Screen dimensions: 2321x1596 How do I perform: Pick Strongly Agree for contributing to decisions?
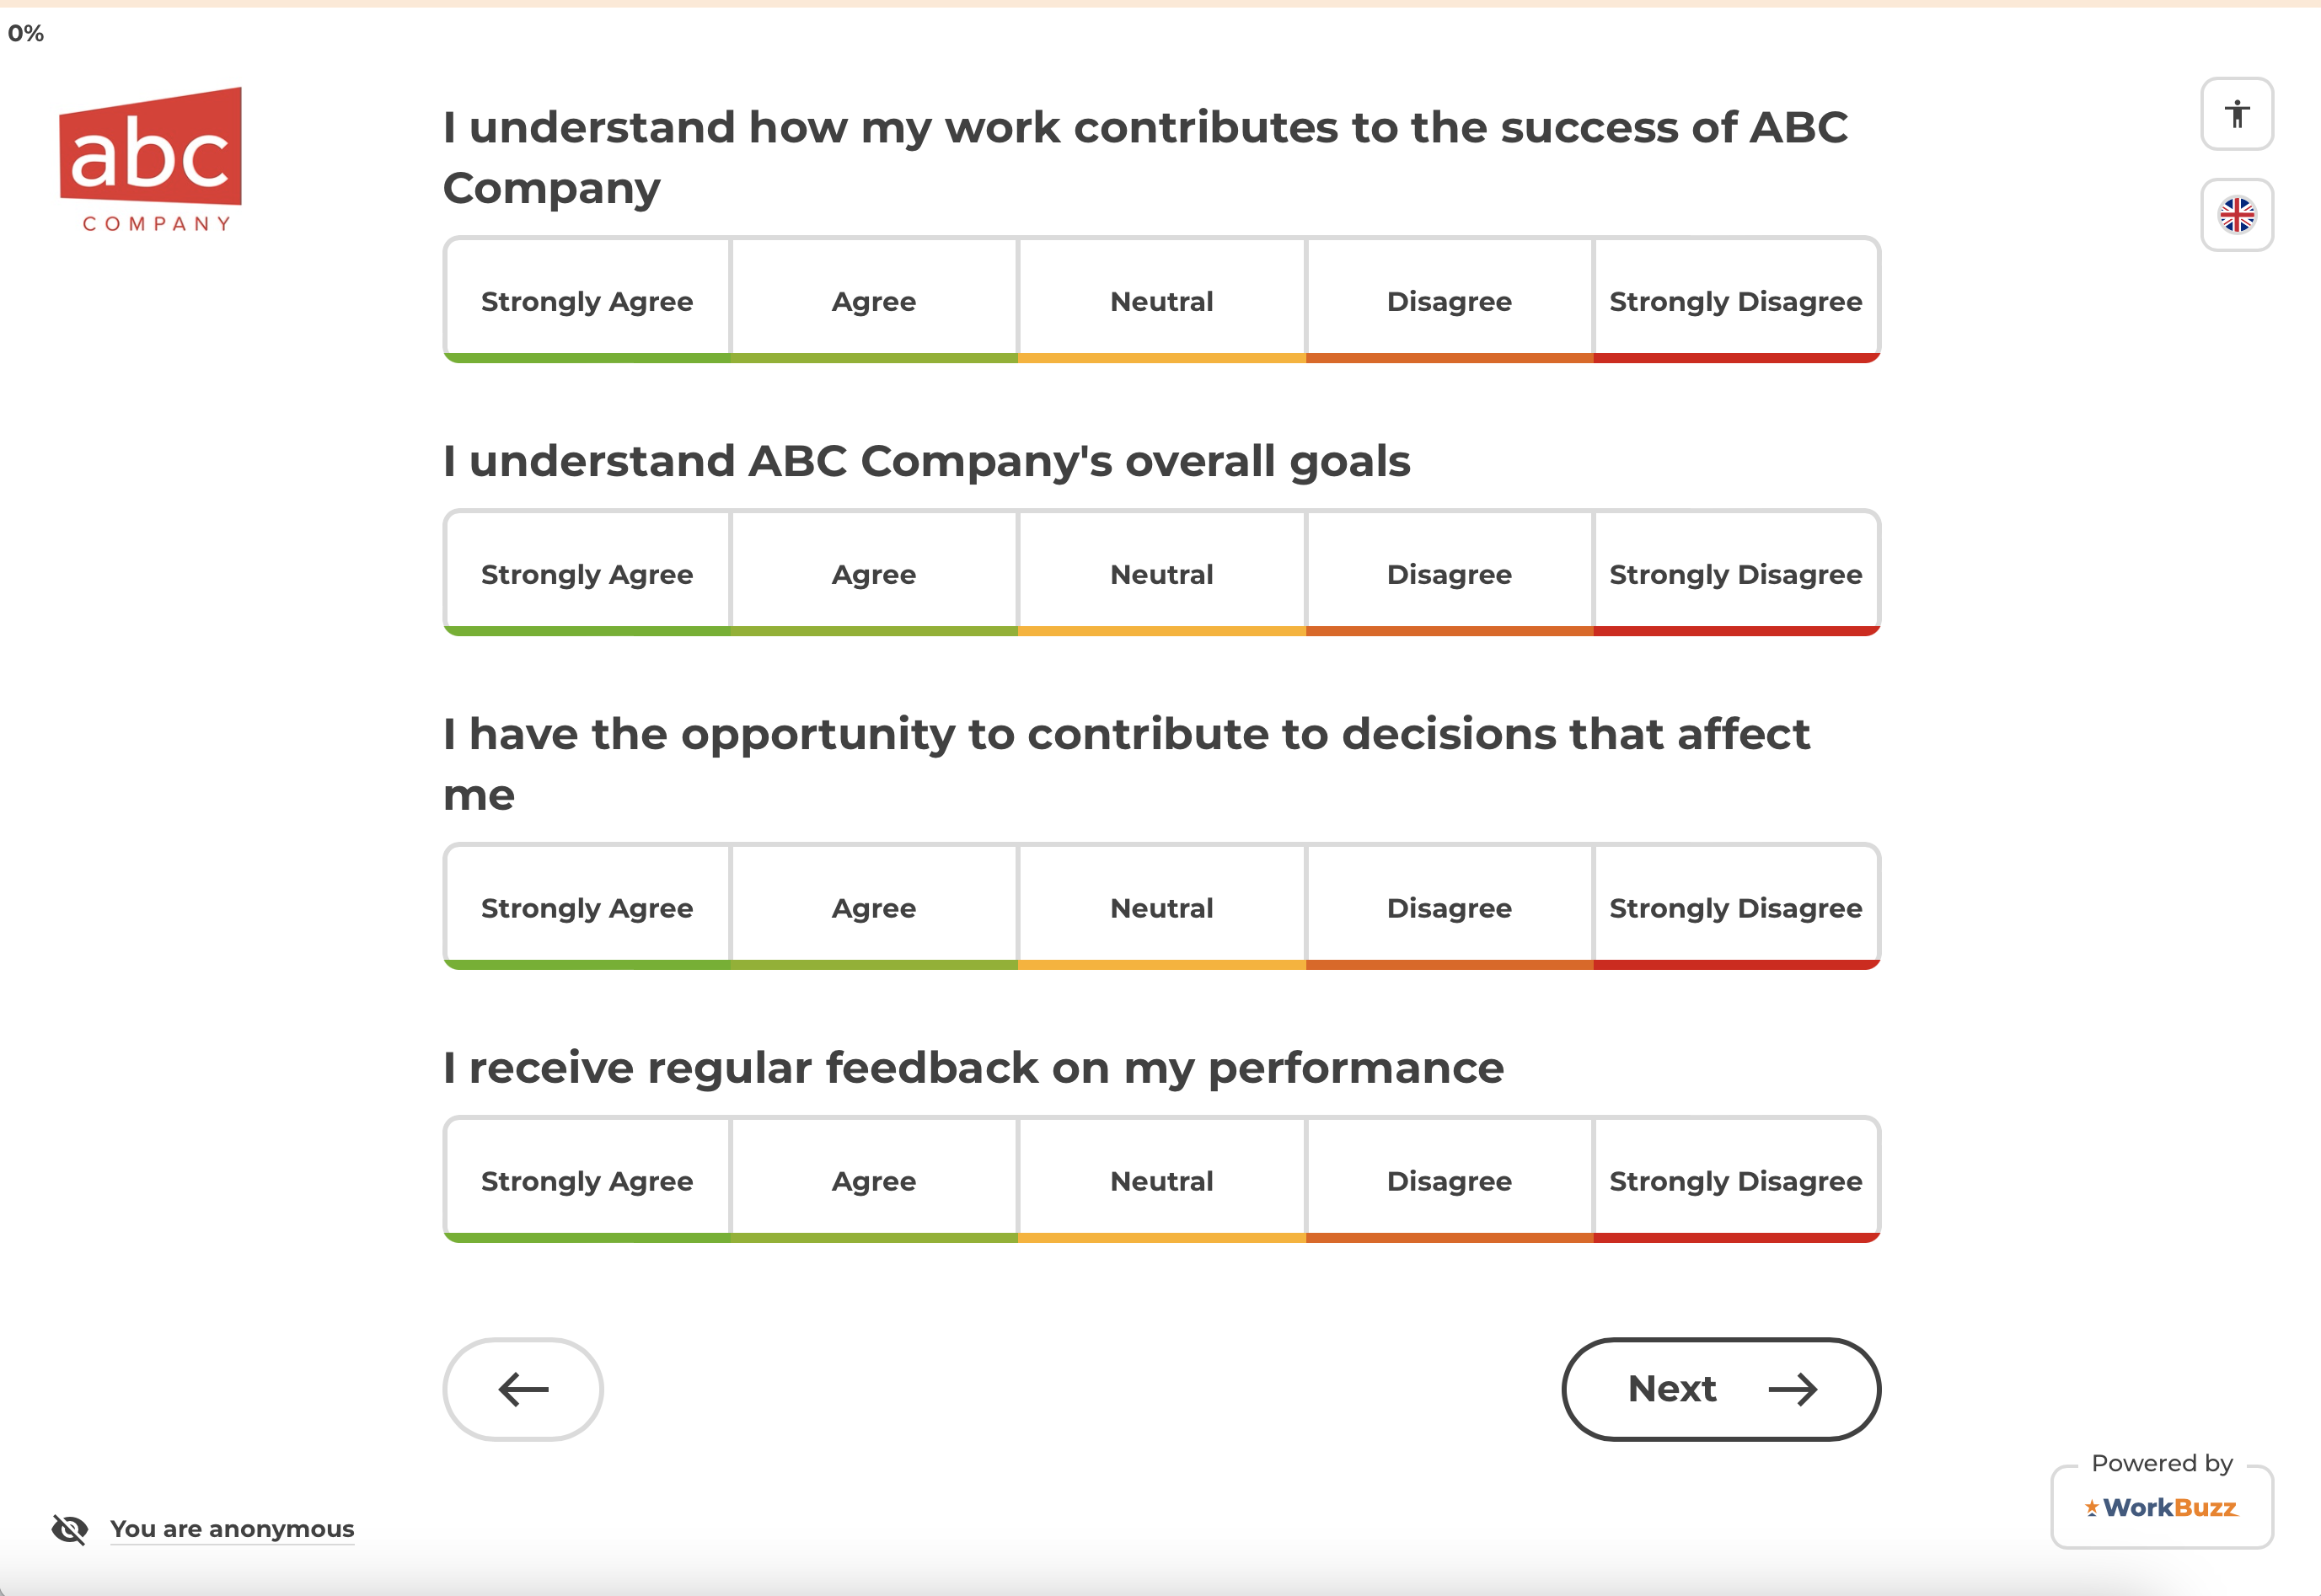587,907
